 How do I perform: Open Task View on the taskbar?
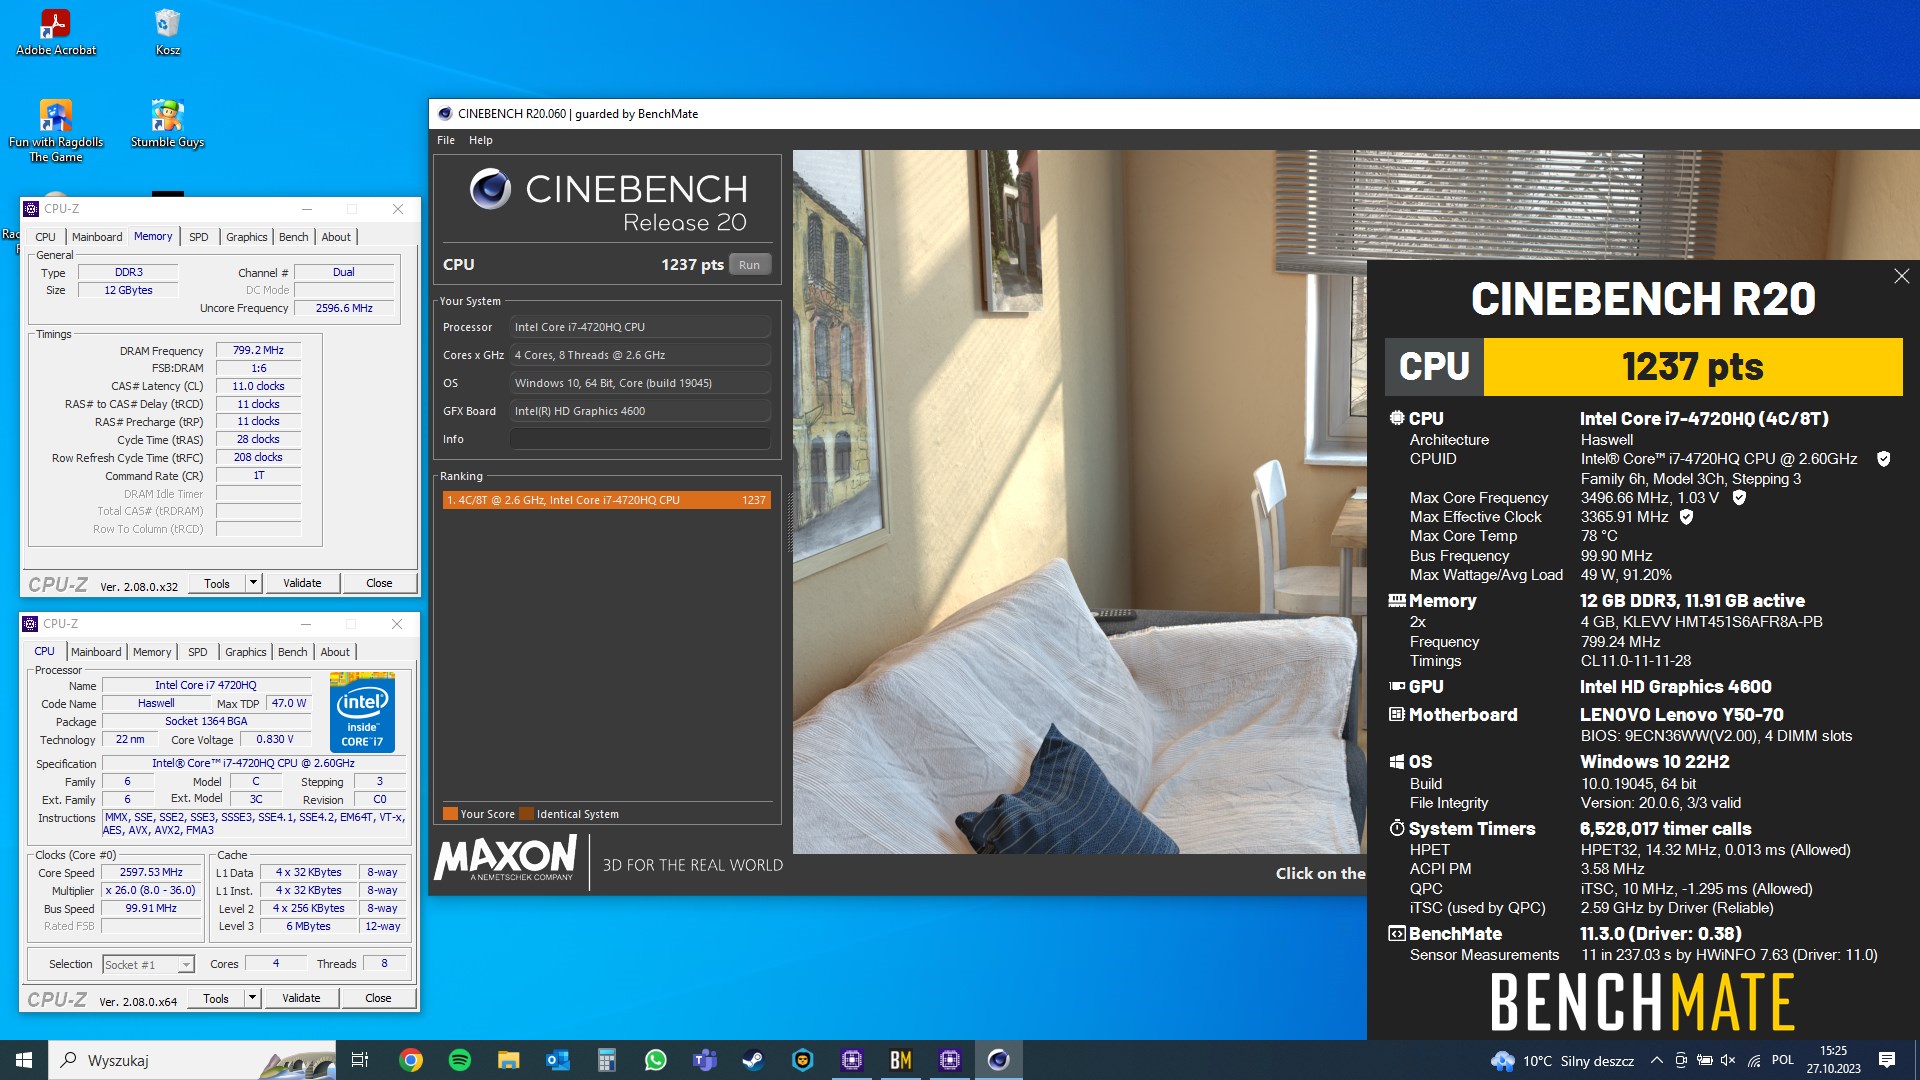360,1060
